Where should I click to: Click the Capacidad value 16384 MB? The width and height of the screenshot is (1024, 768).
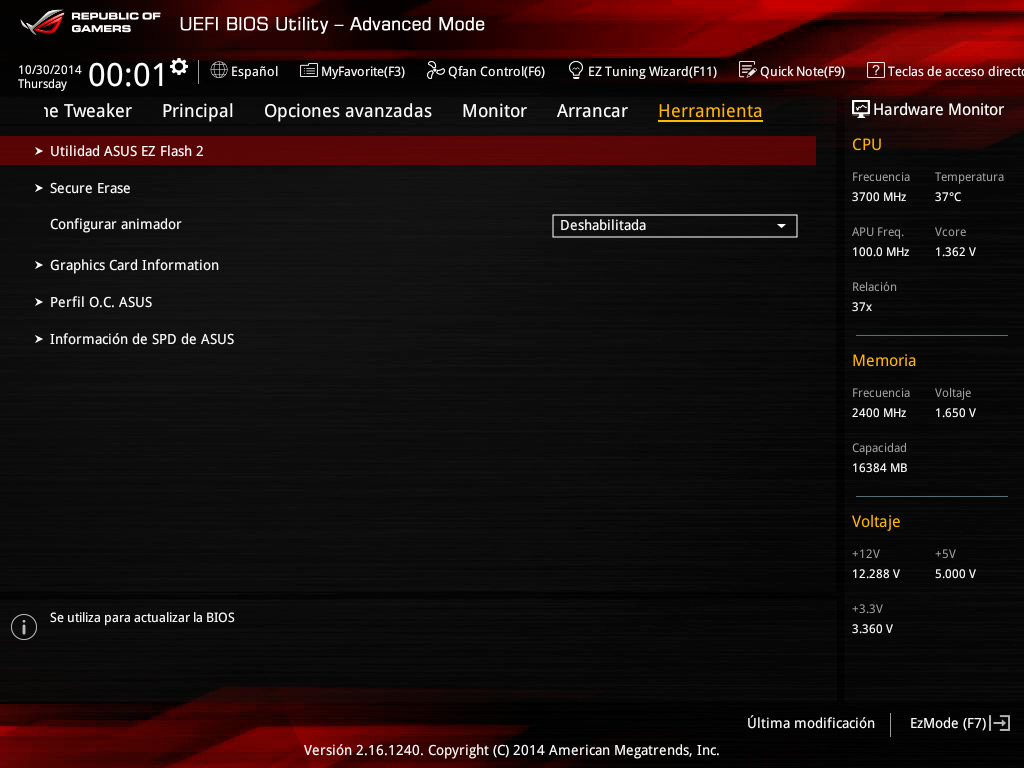click(x=880, y=468)
